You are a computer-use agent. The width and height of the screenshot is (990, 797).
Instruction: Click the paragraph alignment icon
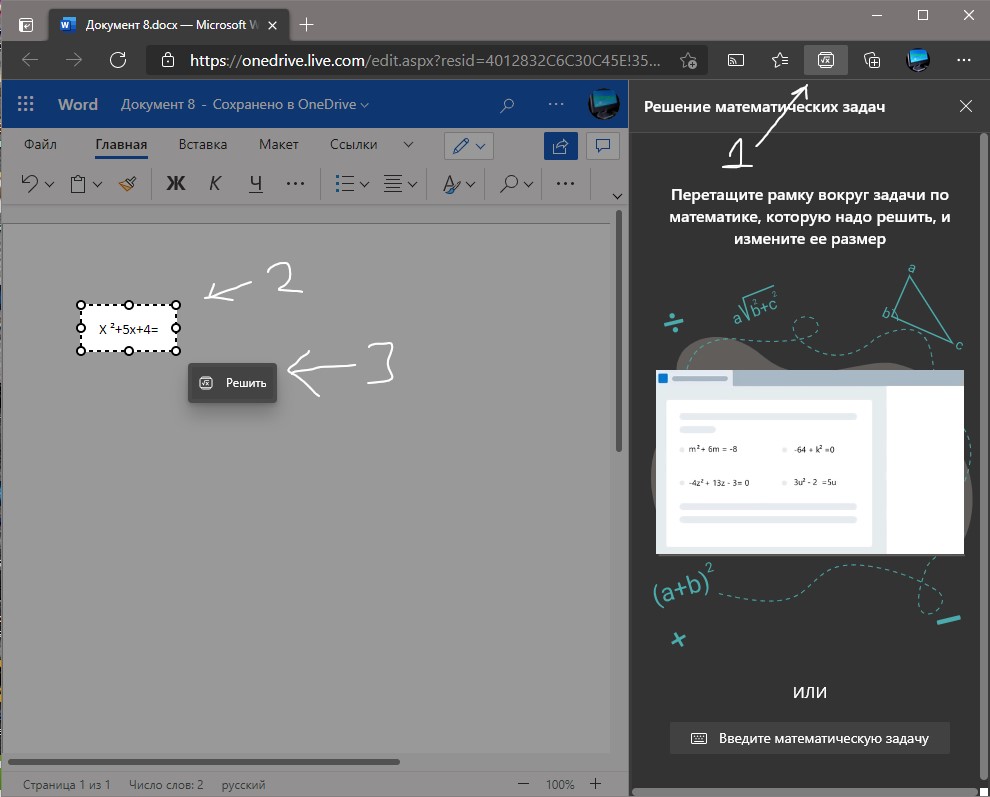pos(393,184)
